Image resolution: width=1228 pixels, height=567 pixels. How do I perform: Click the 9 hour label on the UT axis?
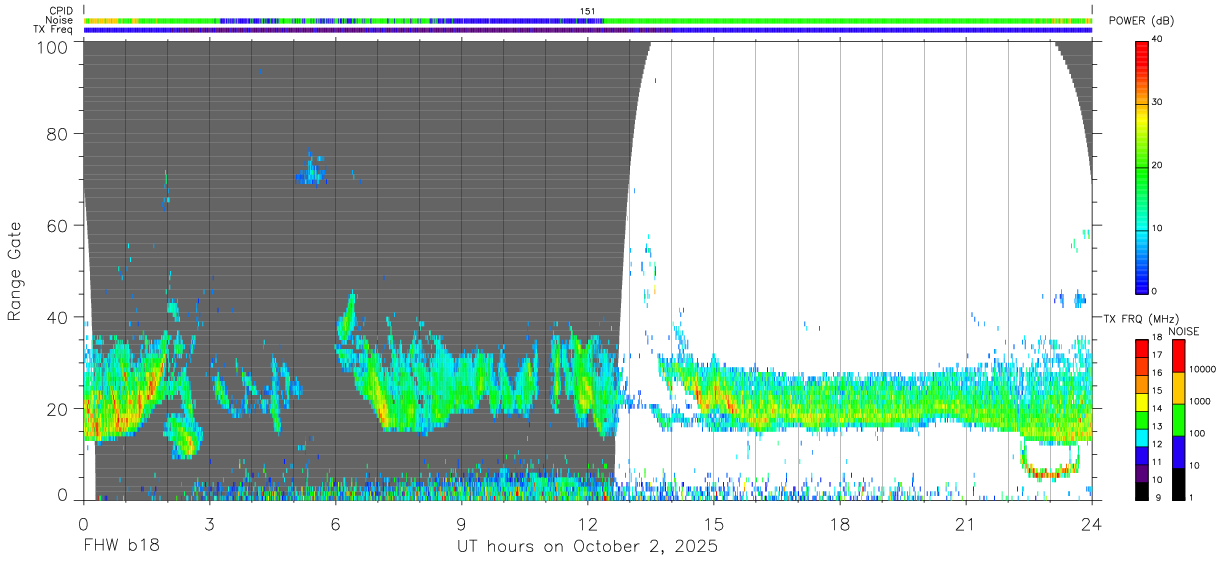461,523
